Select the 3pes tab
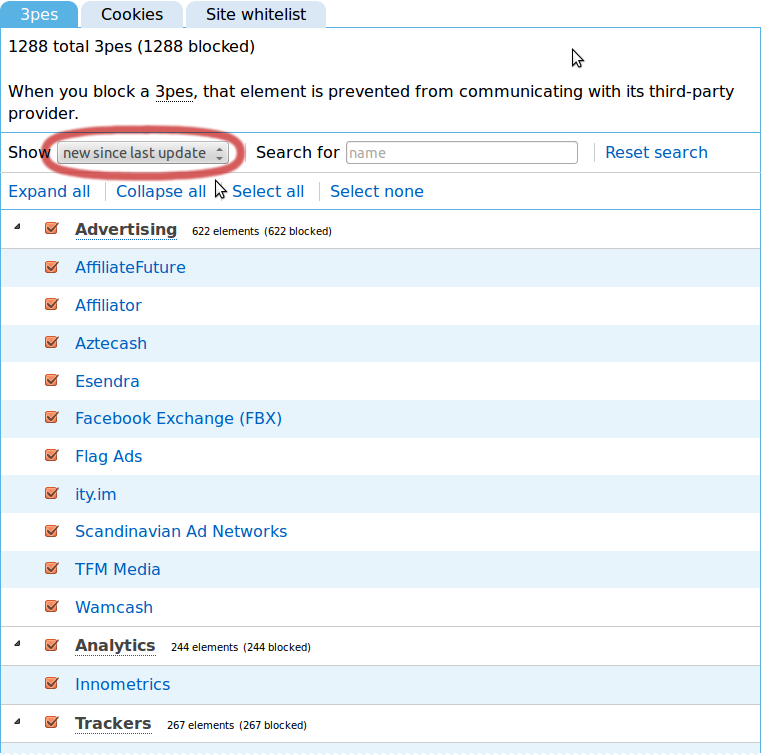761x755 pixels. click(x=39, y=15)
